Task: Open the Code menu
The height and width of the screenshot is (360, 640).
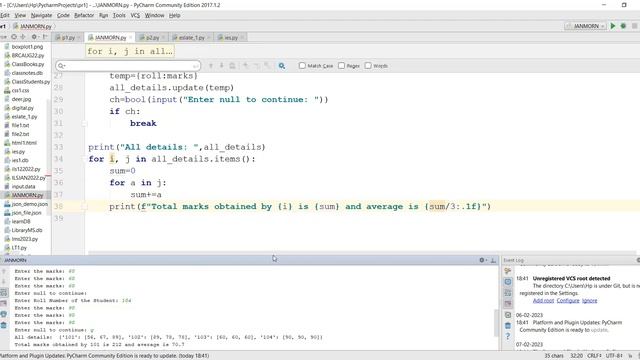Action: point(63,16)
